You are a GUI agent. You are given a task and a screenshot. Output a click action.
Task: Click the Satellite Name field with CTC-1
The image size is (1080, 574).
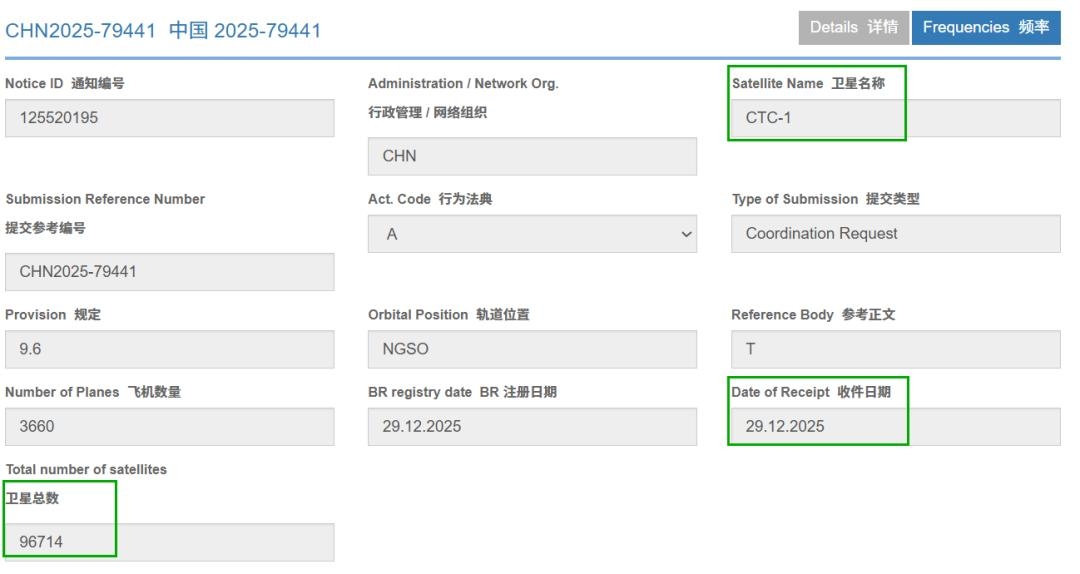[x=895, y=118]
